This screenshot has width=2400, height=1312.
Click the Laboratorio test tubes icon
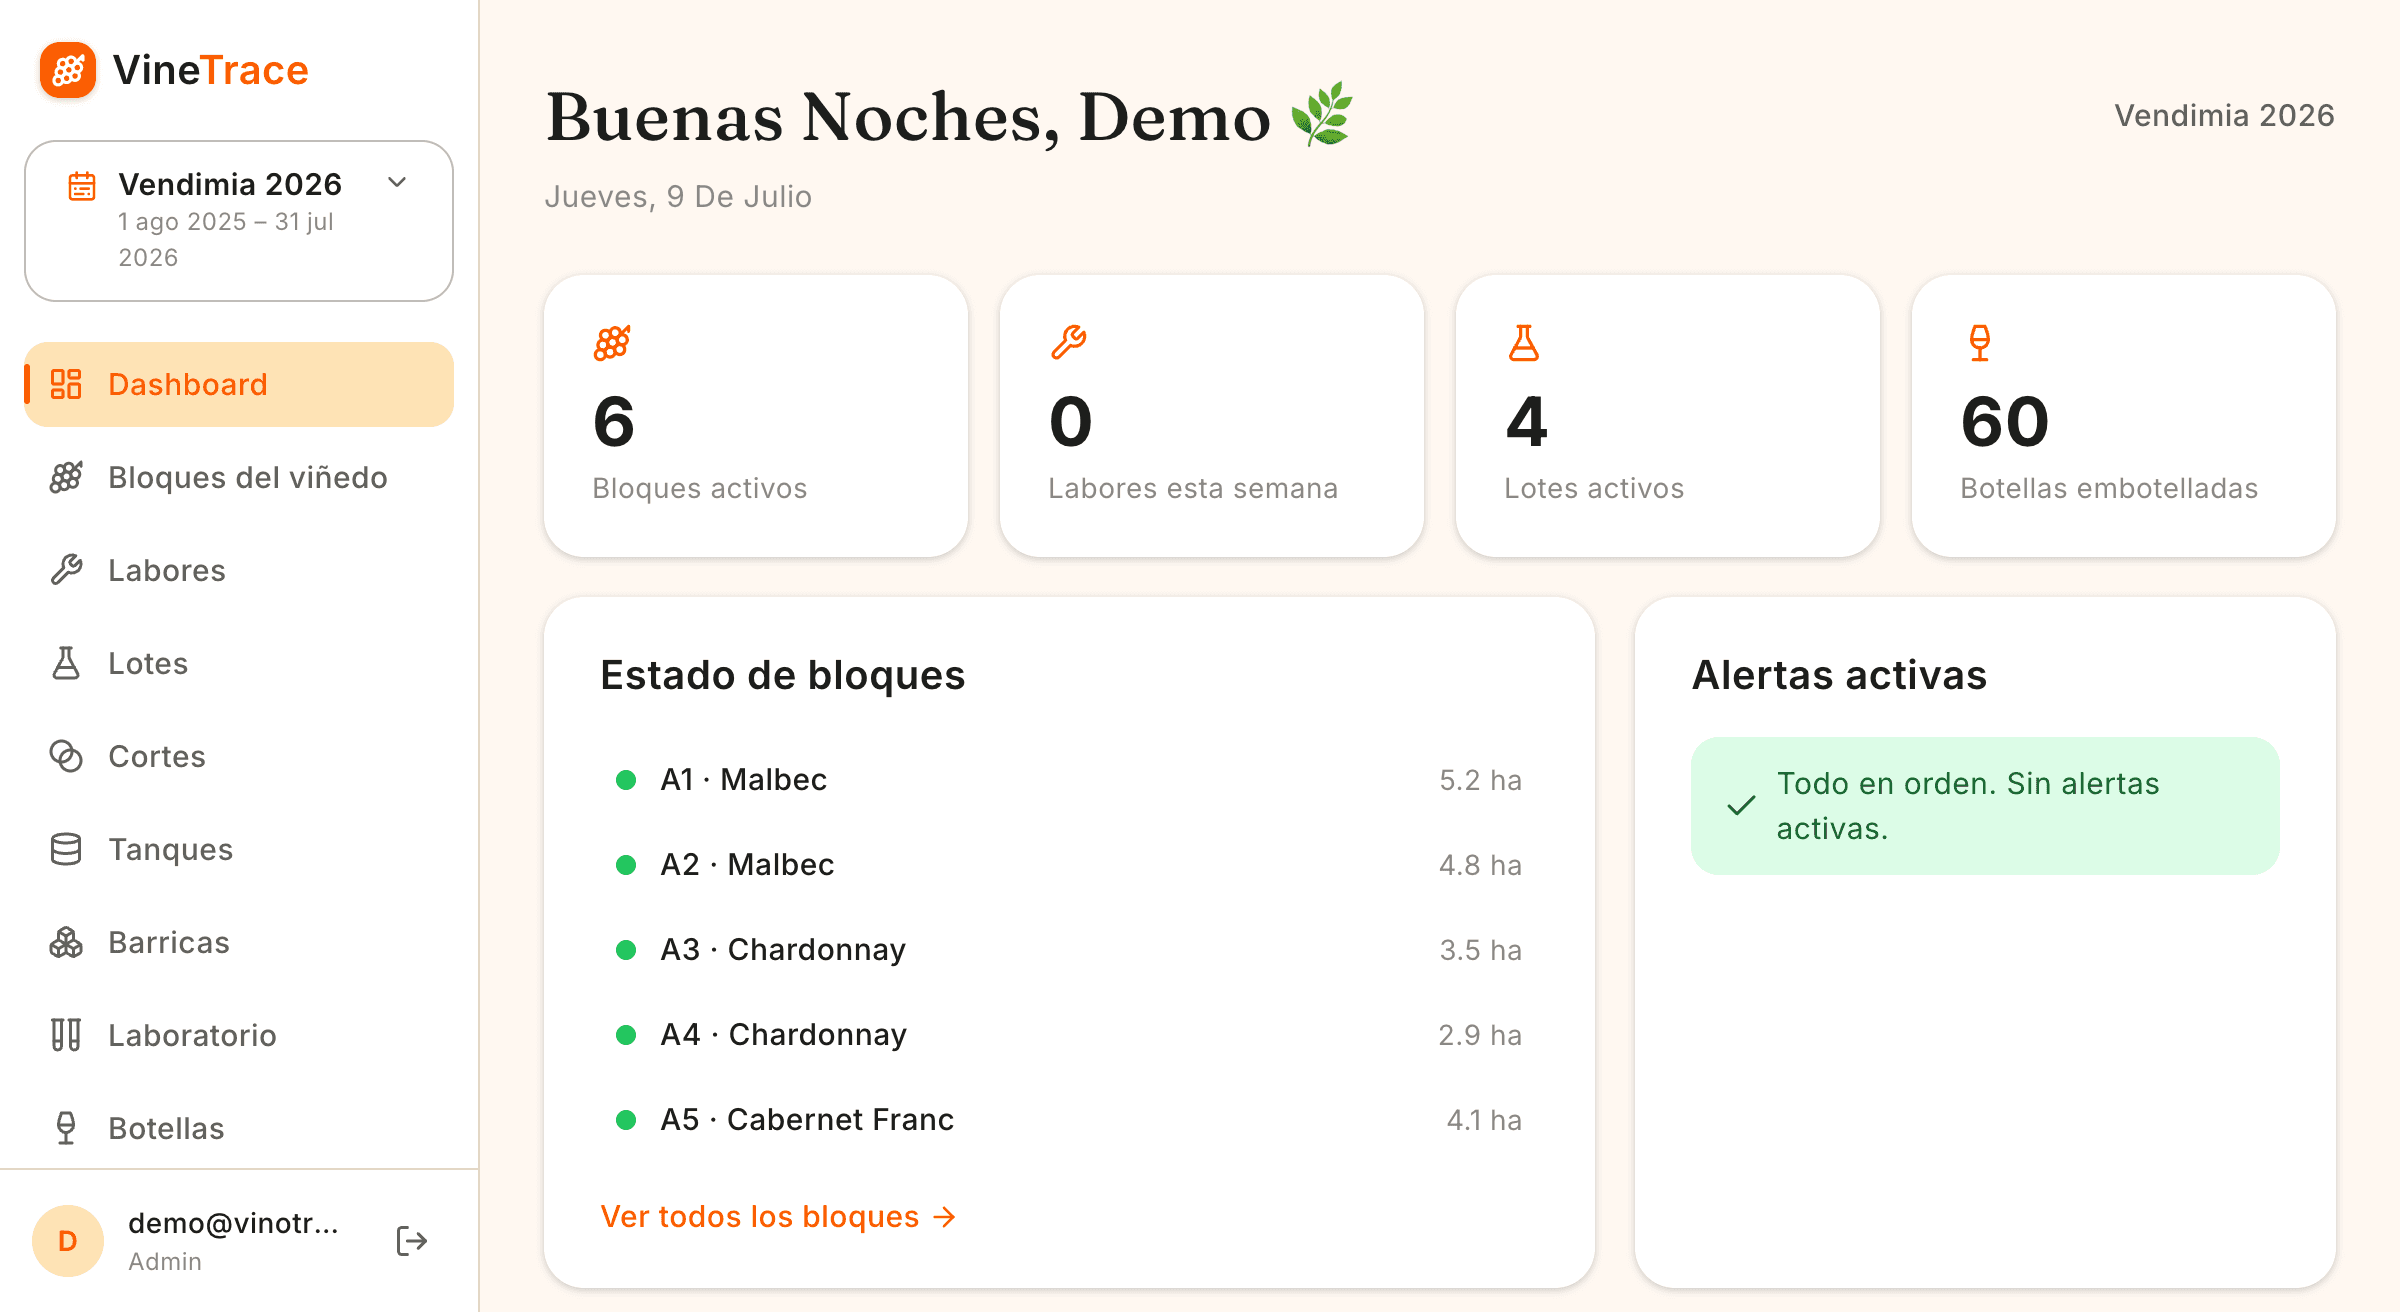coord(66,1035)
